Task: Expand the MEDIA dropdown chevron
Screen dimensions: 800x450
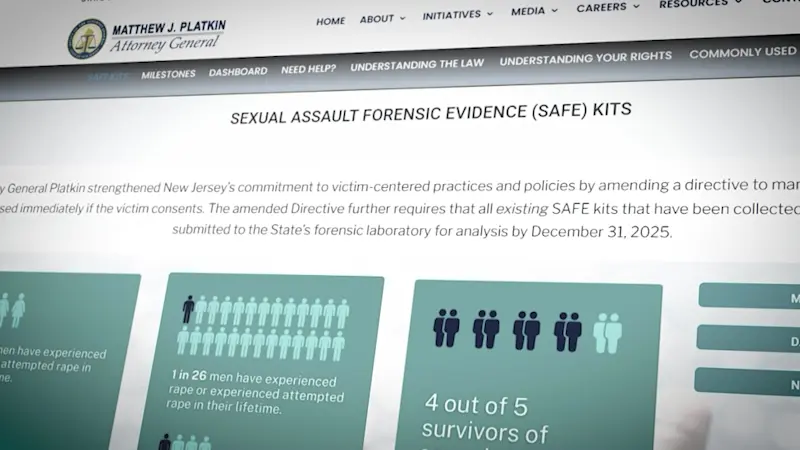Action: (x=555, y=10)
